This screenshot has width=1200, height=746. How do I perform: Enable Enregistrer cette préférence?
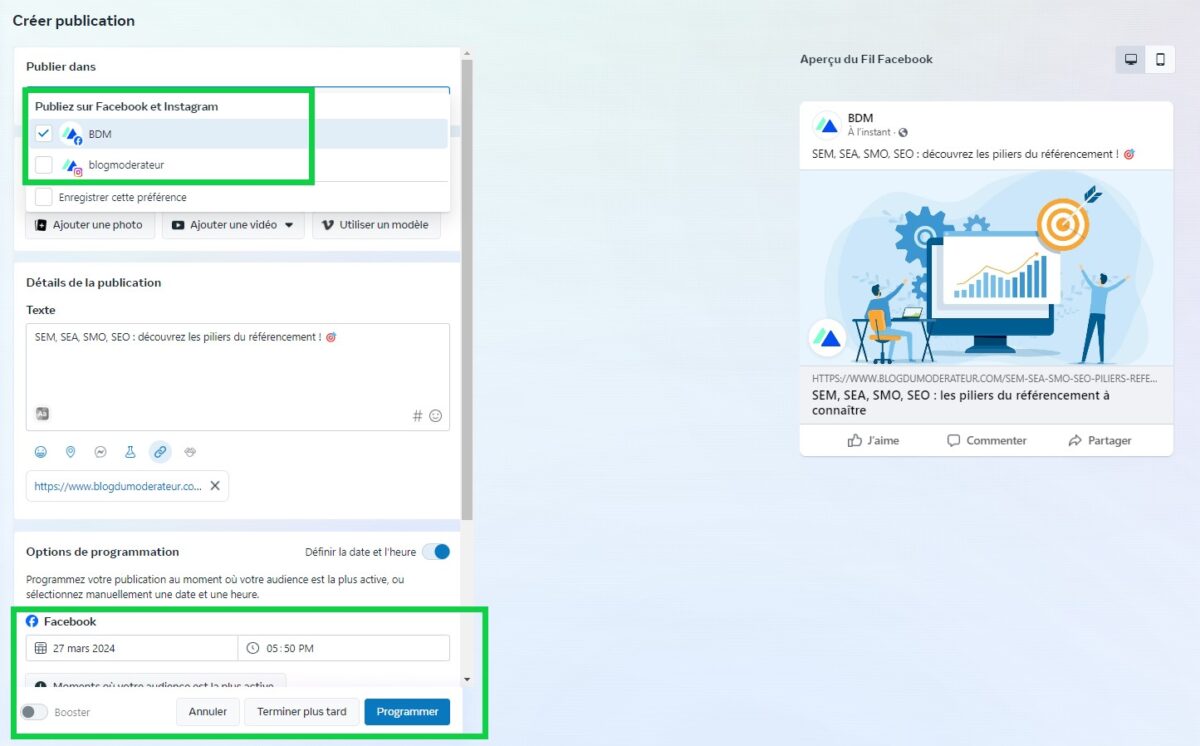(x=43, y=197)
